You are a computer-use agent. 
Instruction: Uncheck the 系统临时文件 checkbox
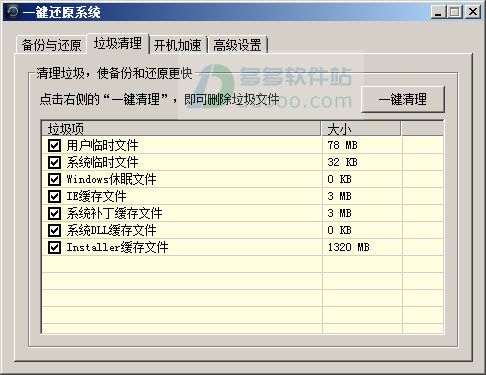pos(54,162)
